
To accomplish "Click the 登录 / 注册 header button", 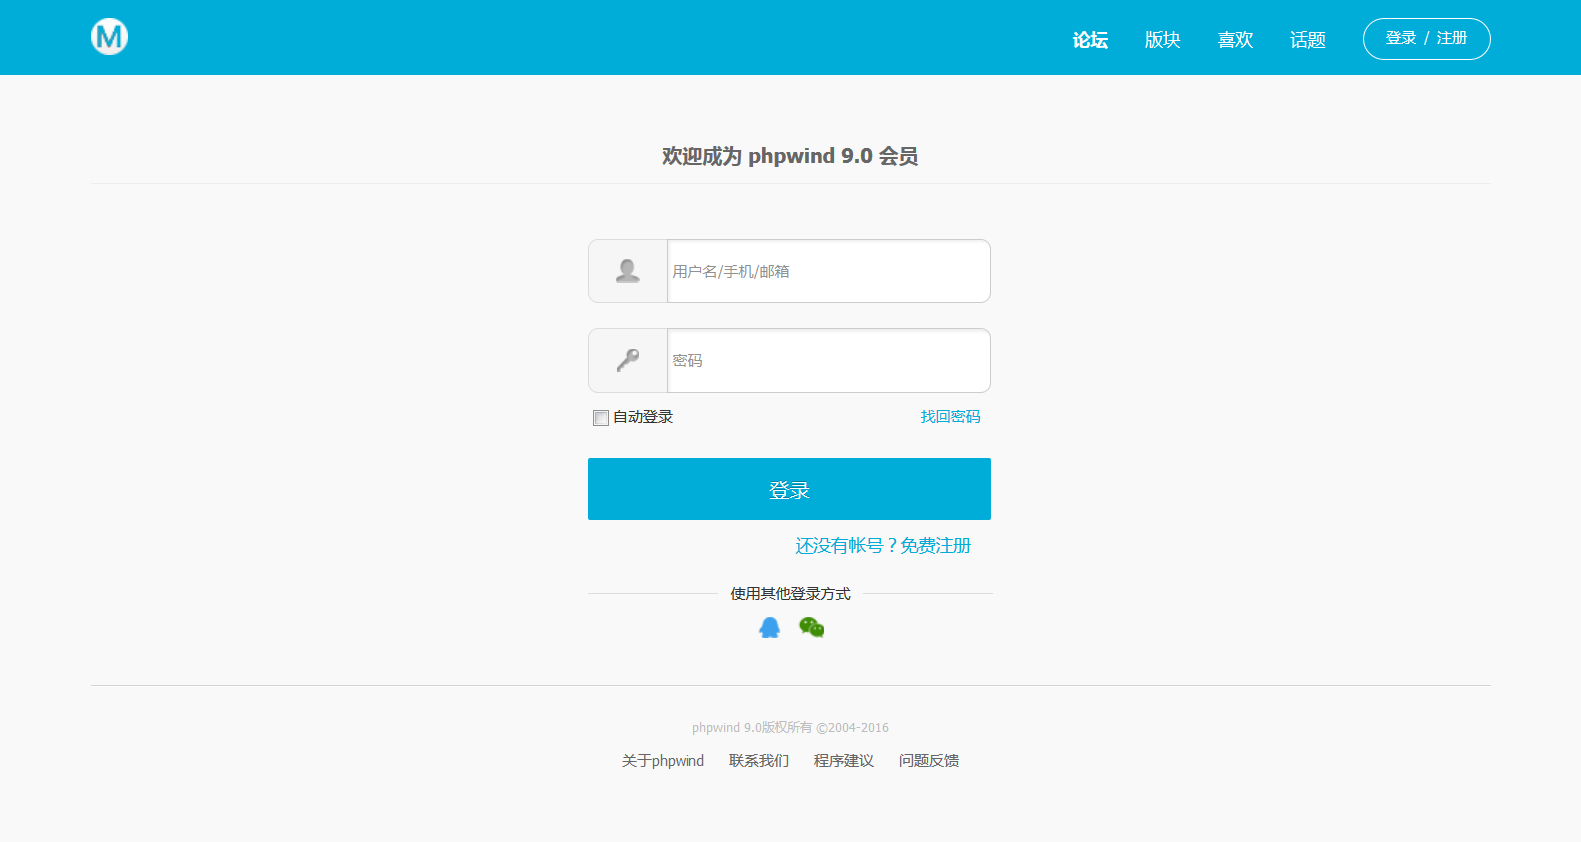I will click(1426, 39).
